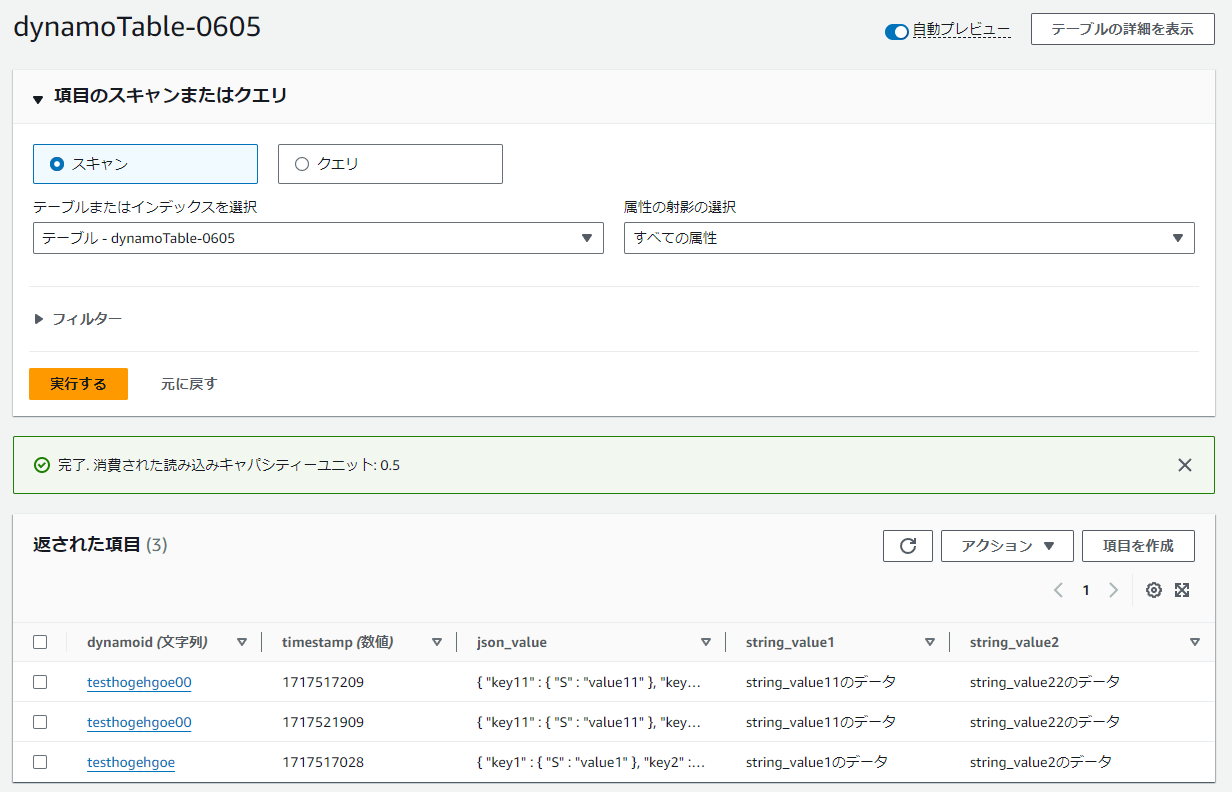Check the select-all checkbox in the header
The image size is (1232, 792).
(x=40, y=641)
